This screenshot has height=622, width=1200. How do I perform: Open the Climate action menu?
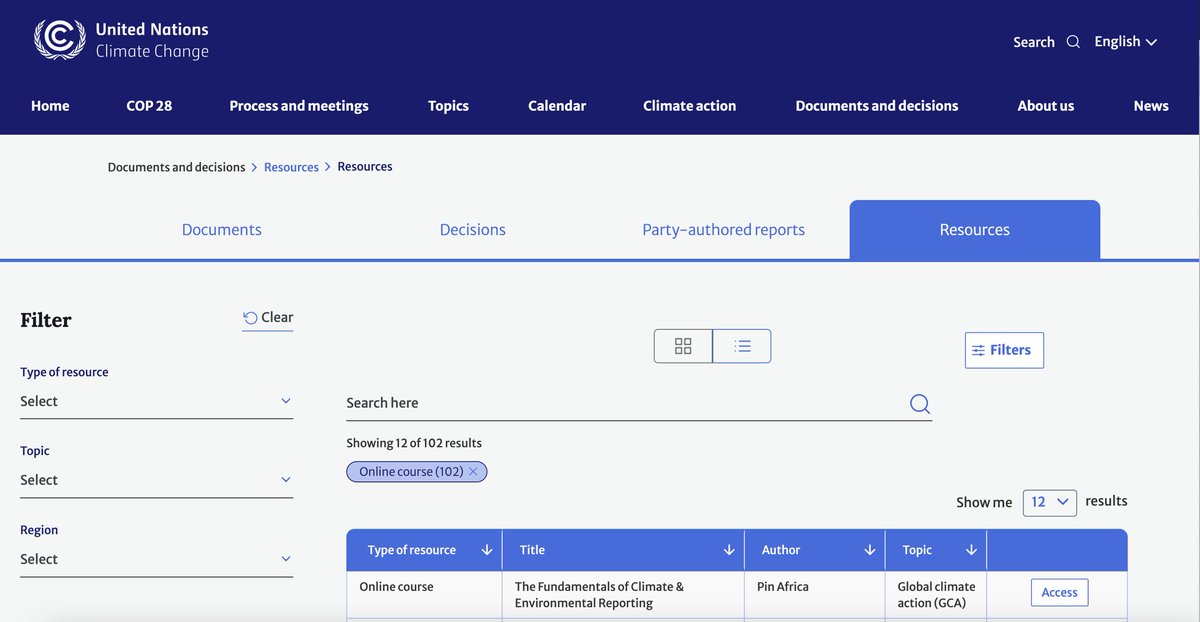tap(689, 105)
